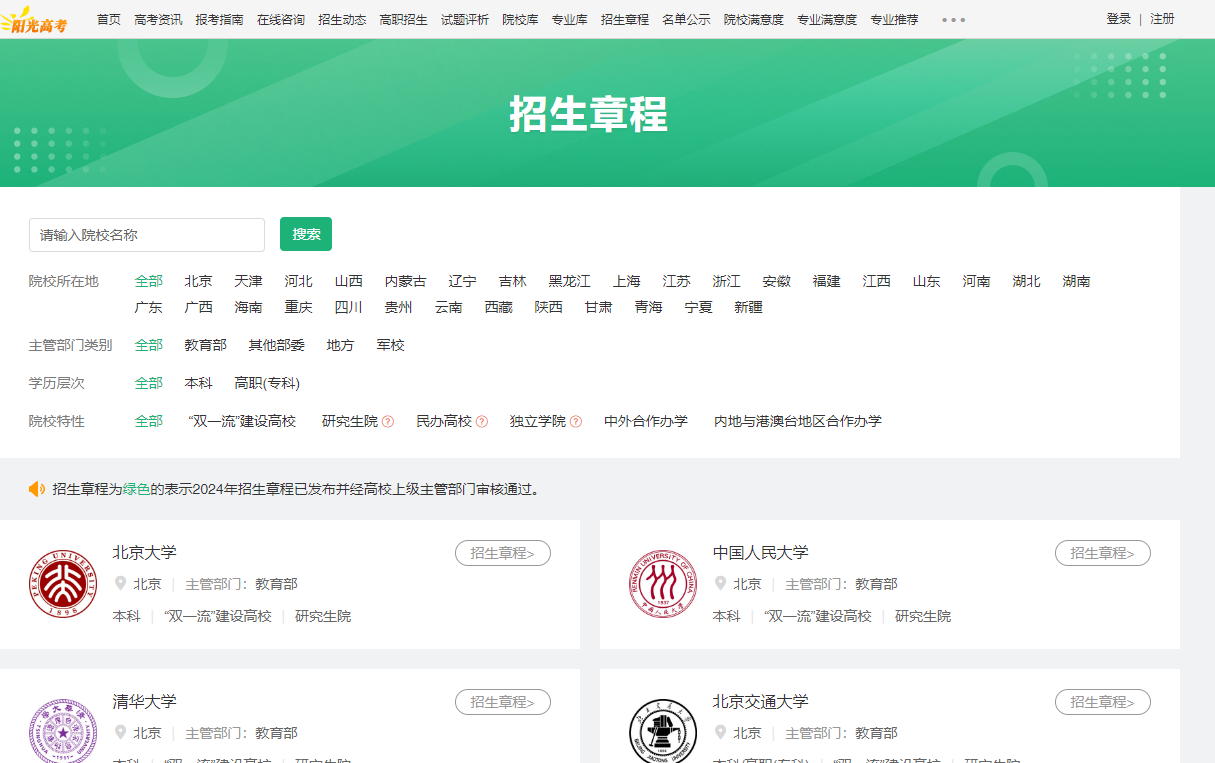Click location pin icon in 北京交通大学 card
Viewport: 1215px width, 763px height.
[x=721, y=732]
